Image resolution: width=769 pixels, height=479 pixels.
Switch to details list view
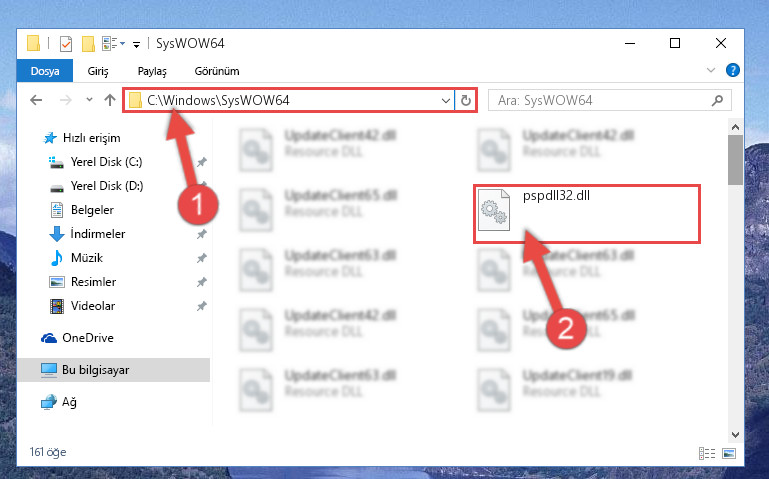(707, 454)
